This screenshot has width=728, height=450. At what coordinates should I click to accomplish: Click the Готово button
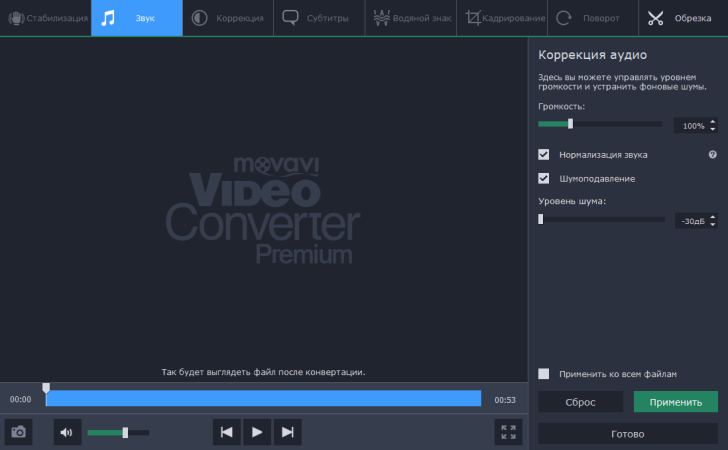tap(628, 434)
